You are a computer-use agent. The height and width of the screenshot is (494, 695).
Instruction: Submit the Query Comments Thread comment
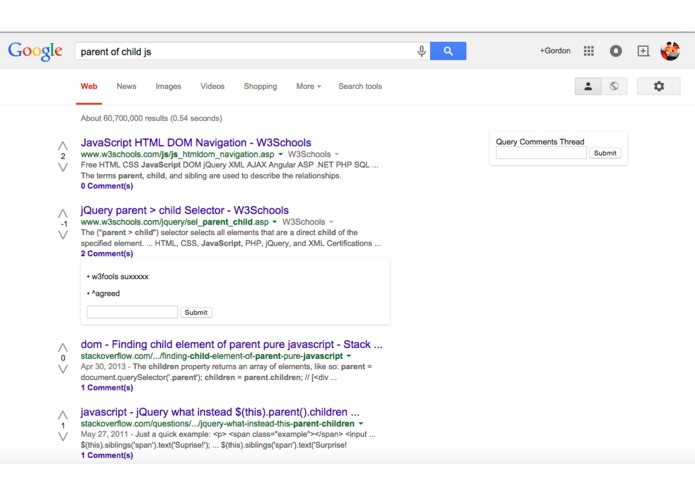click(x=605, y=153)
